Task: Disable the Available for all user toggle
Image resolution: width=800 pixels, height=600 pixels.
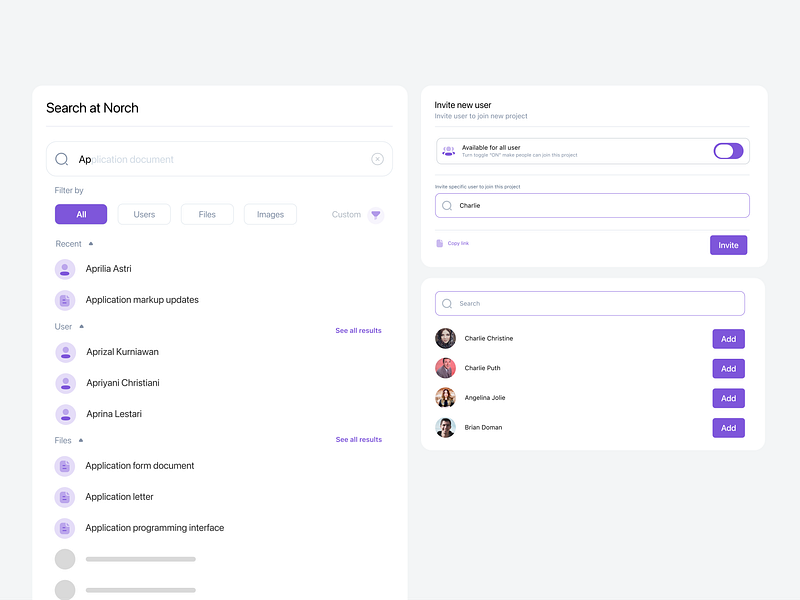Action: pos(729,150)
